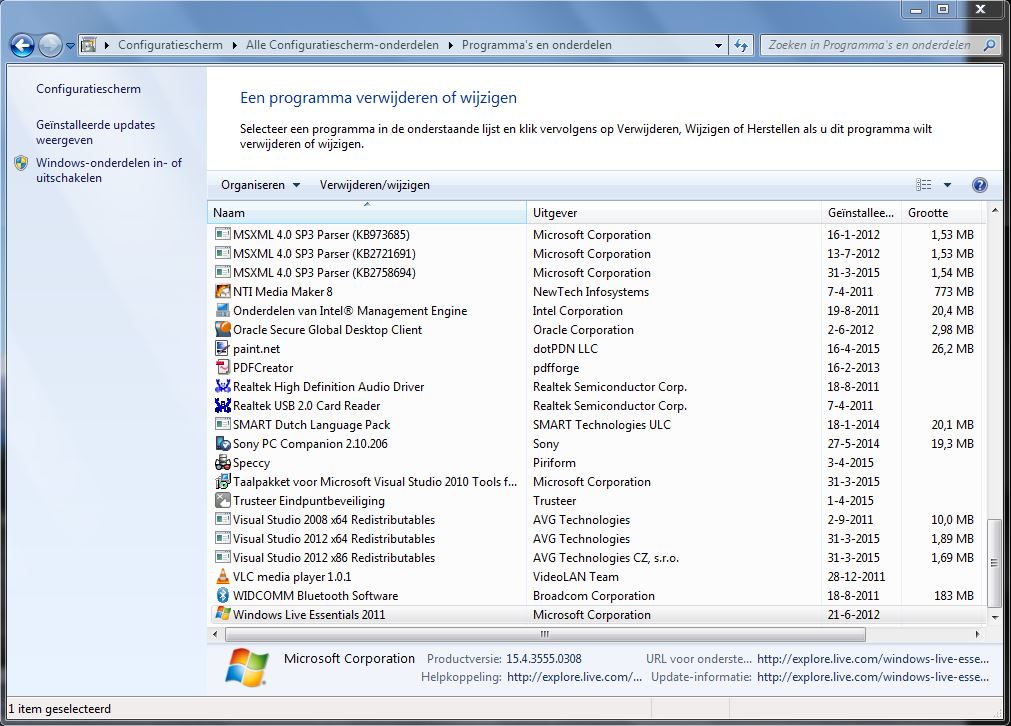
Task: Click the Realtek High Definition Audio Driver icon
Action: (x=222, y=387)
